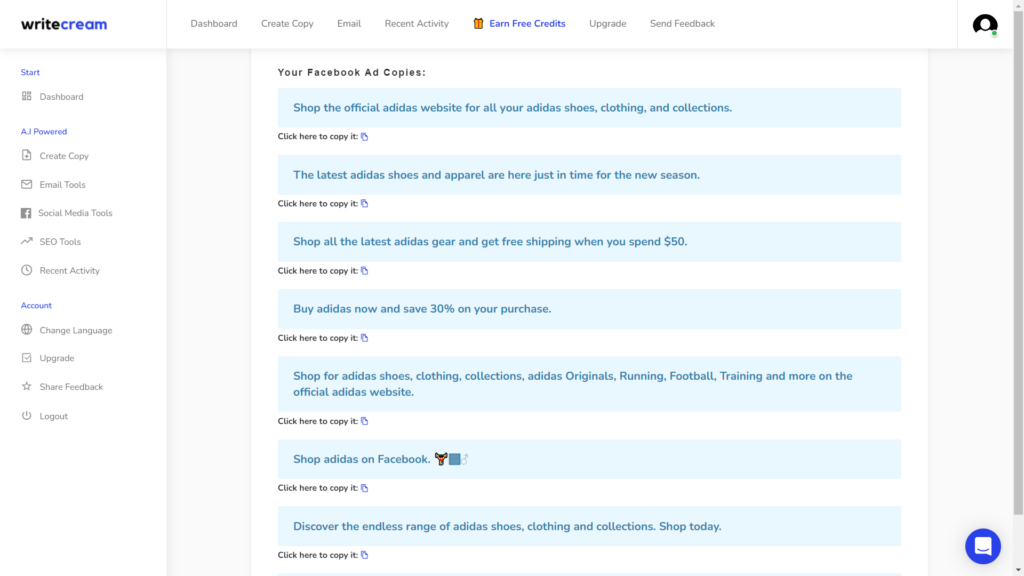Click the Earn Free Credits link

tap(527, 24)
